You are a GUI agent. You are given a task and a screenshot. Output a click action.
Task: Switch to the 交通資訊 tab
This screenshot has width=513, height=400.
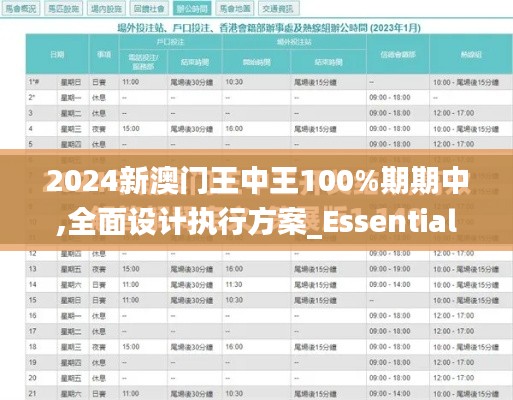(278, 9)
